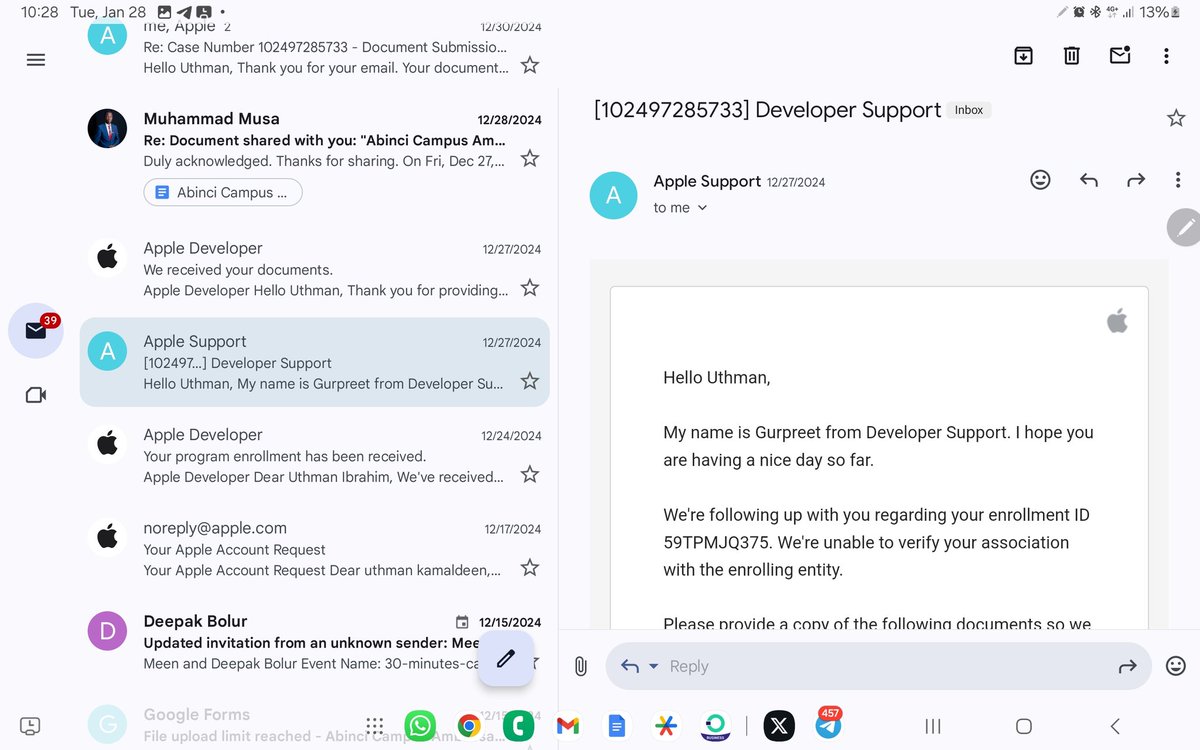Screen dimensions: 1200x750
Task: Tap the home navigation button
Action: point(1023,726)
